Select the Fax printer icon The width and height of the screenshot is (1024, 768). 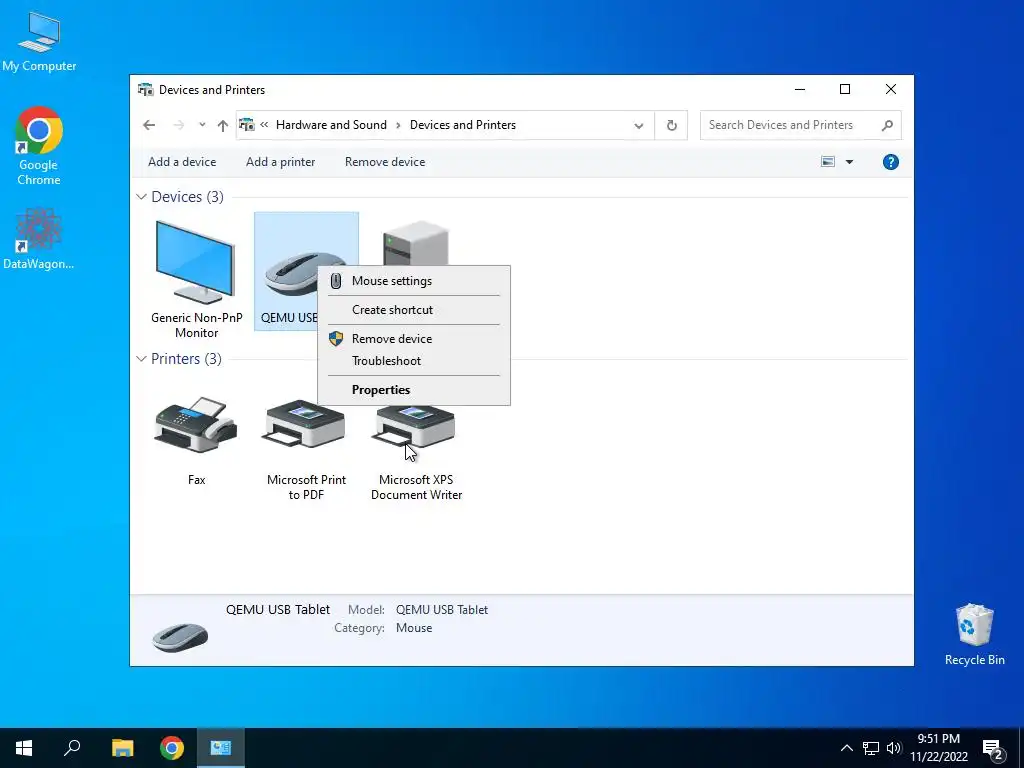[196, 424]
